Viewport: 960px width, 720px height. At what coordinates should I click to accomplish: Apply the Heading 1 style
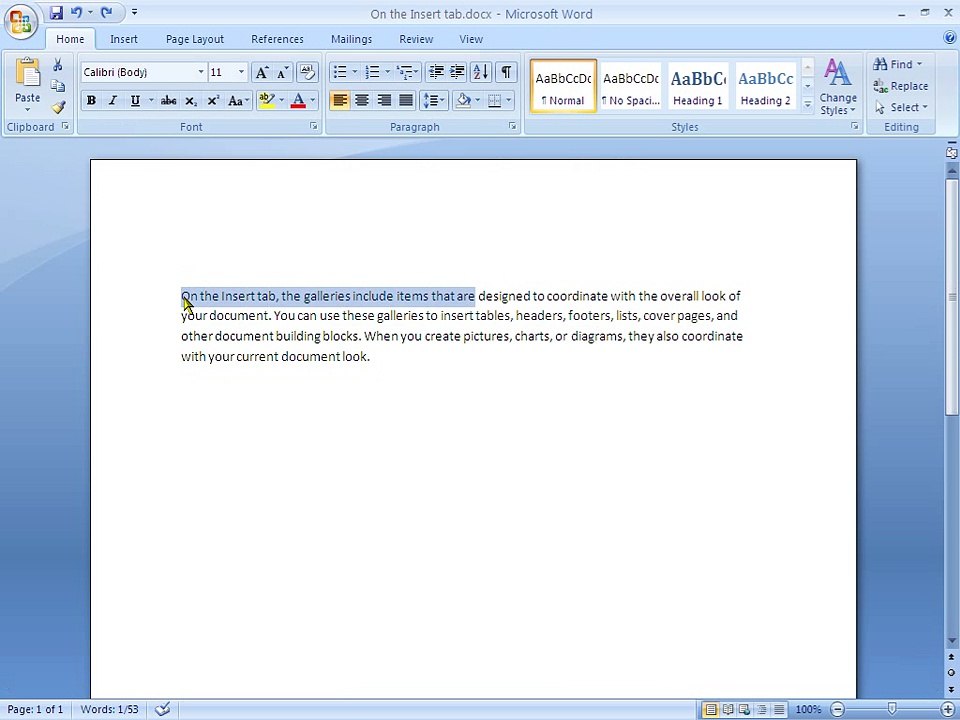pos(698,86)
